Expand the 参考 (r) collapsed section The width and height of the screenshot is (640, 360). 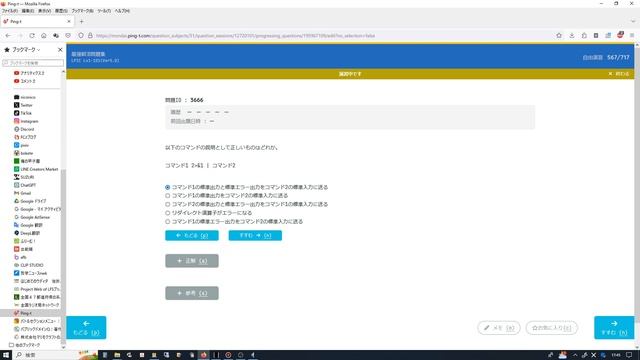pos(192,293)
